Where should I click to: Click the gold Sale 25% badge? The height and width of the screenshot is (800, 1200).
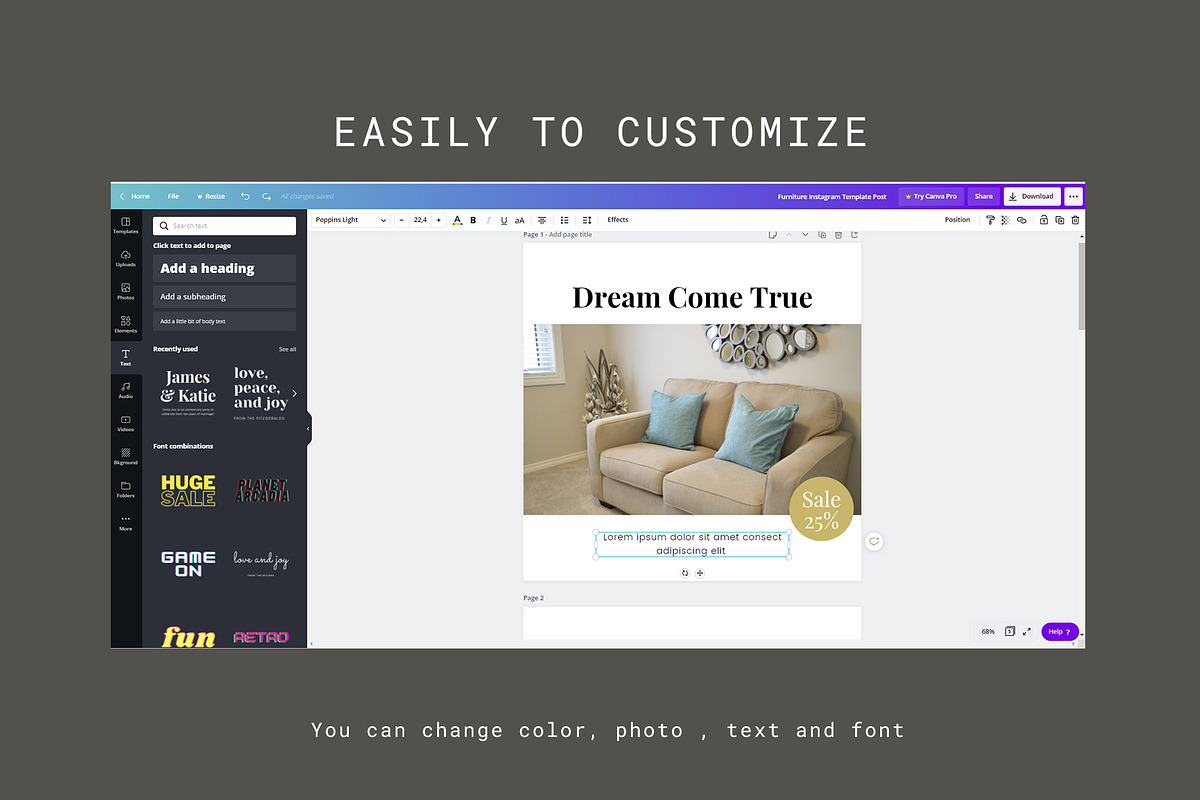point(821,509)
